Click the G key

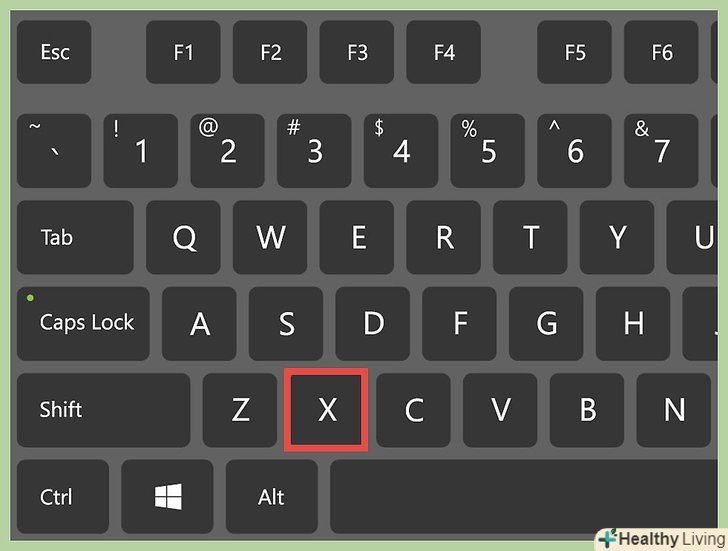[546, 324]
